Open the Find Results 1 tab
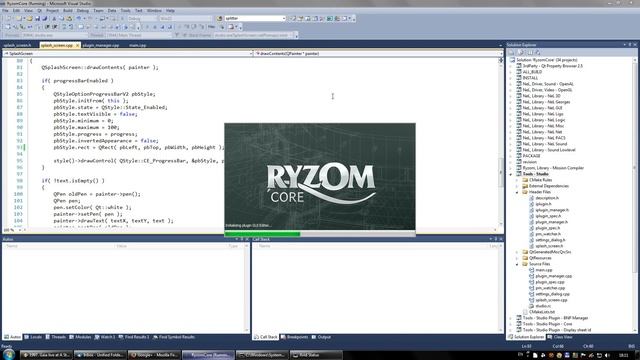The image size is (640, 360). pyautogui.click(x=134, y=337)
